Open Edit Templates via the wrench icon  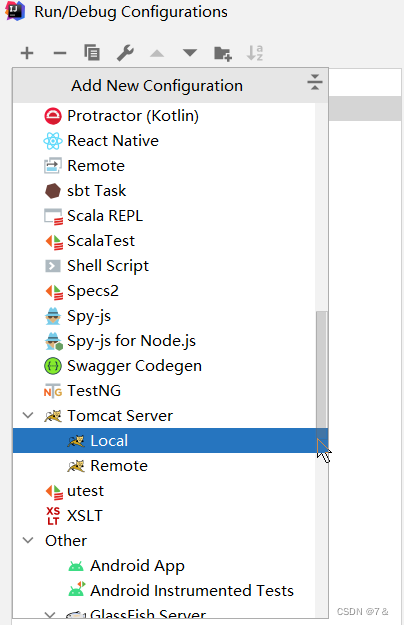[x=125, y=53]
